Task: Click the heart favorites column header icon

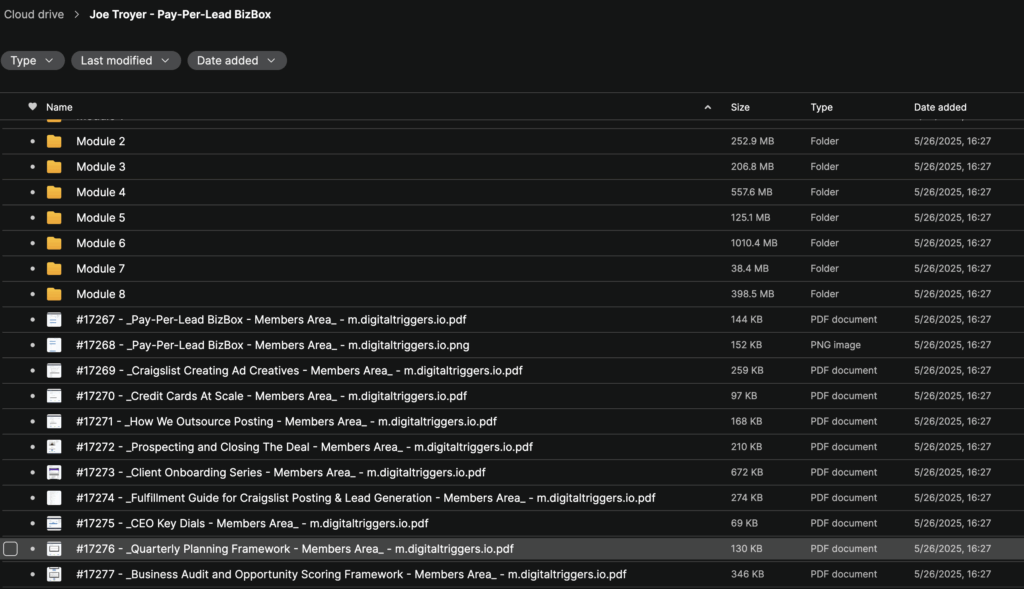Action: (32, 106)
